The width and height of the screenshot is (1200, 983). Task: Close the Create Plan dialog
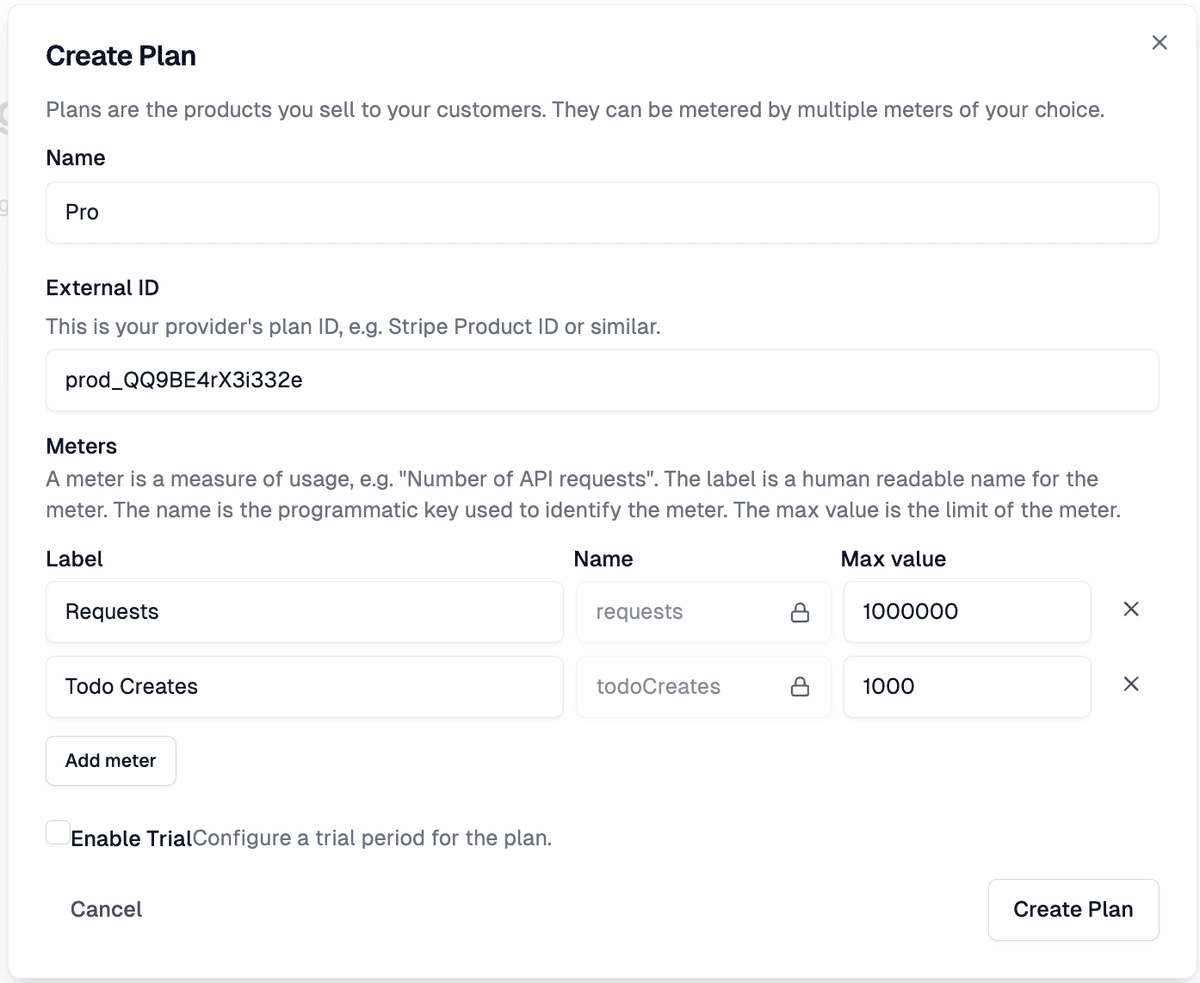click(x=1159, y=42)
